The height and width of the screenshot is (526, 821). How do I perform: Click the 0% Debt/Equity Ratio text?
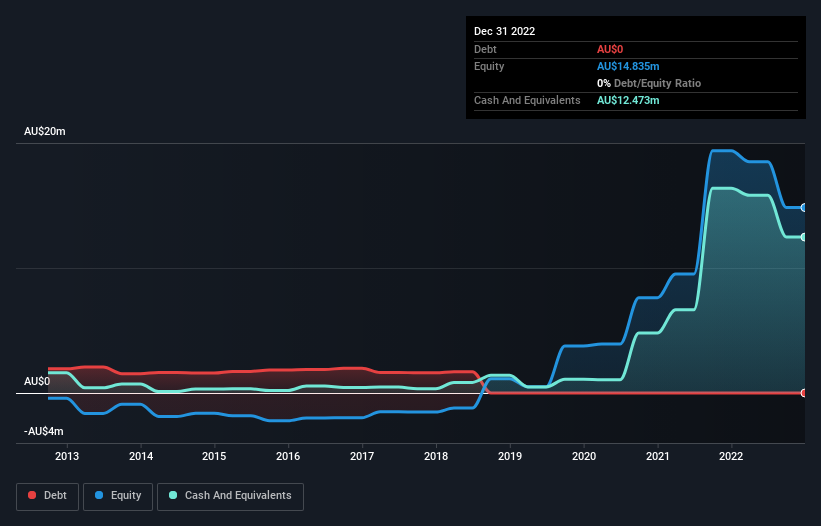649,83
